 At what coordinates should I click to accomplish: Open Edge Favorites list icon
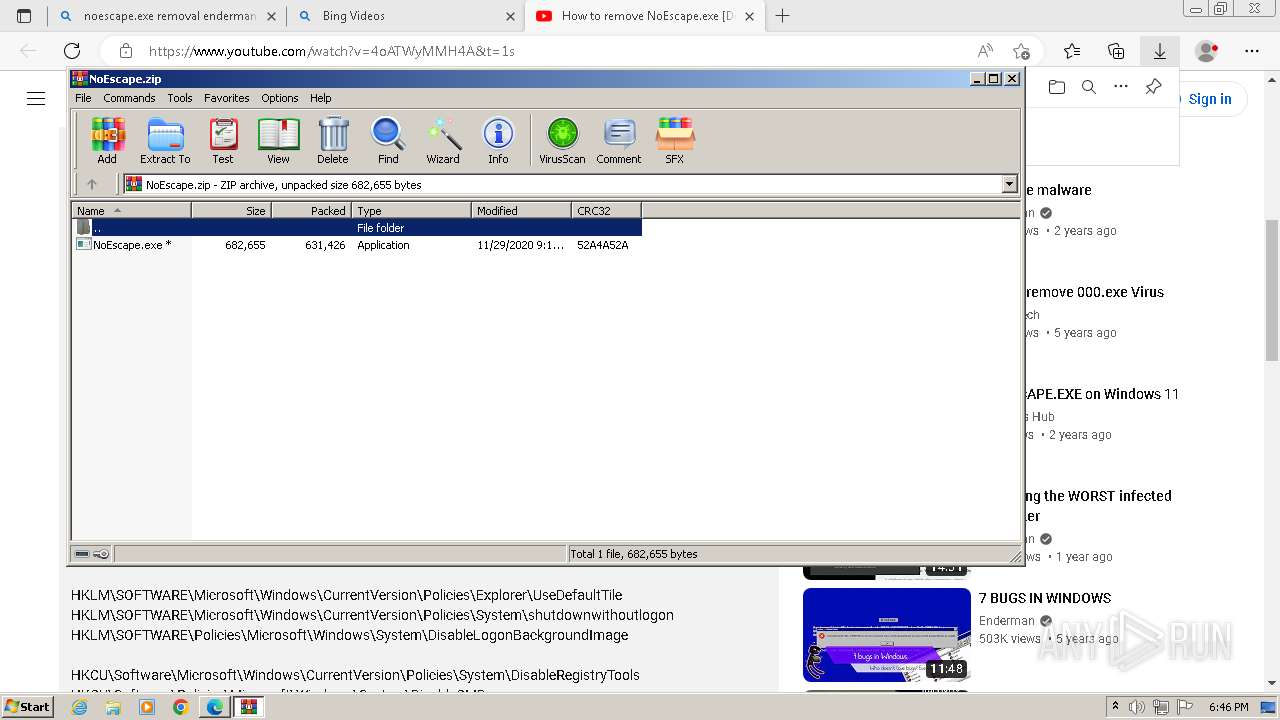[1072, 51]
